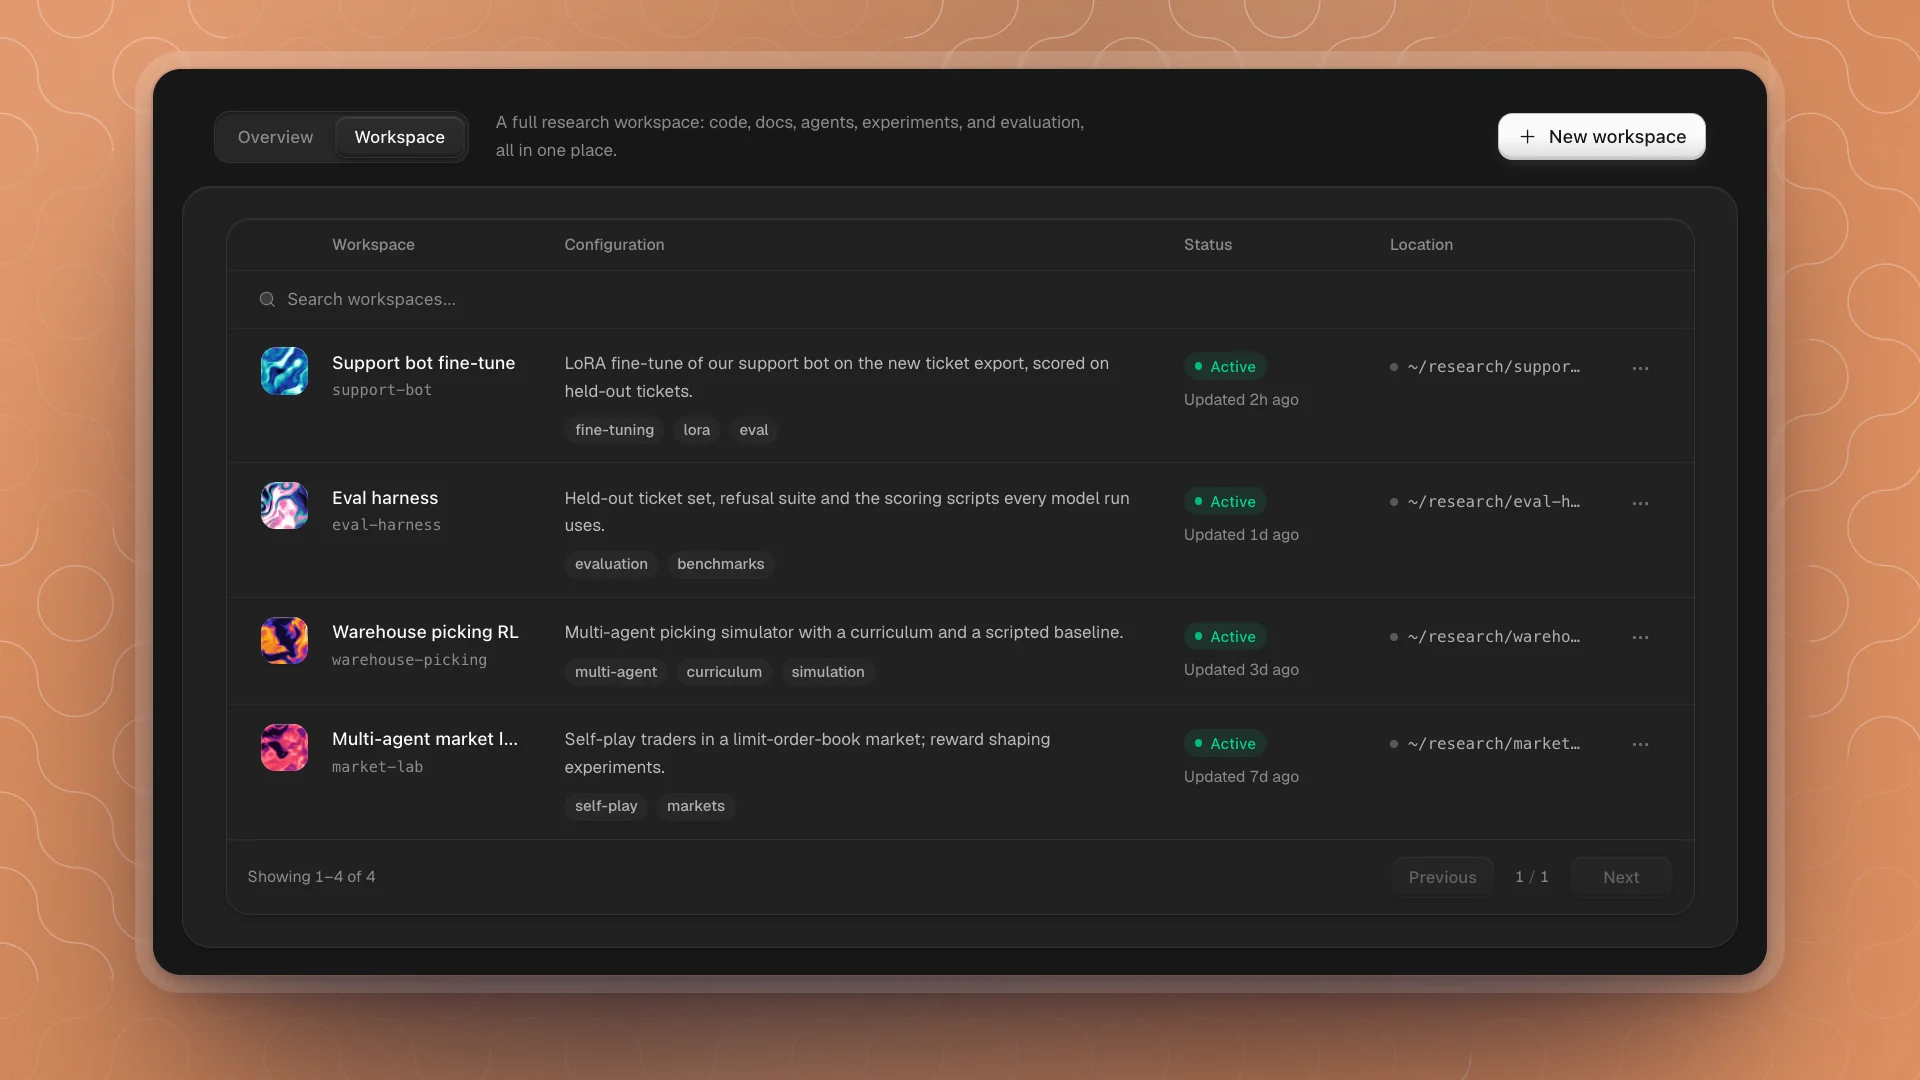
Task: Focus the Search workspaces field
Action: 960,299
